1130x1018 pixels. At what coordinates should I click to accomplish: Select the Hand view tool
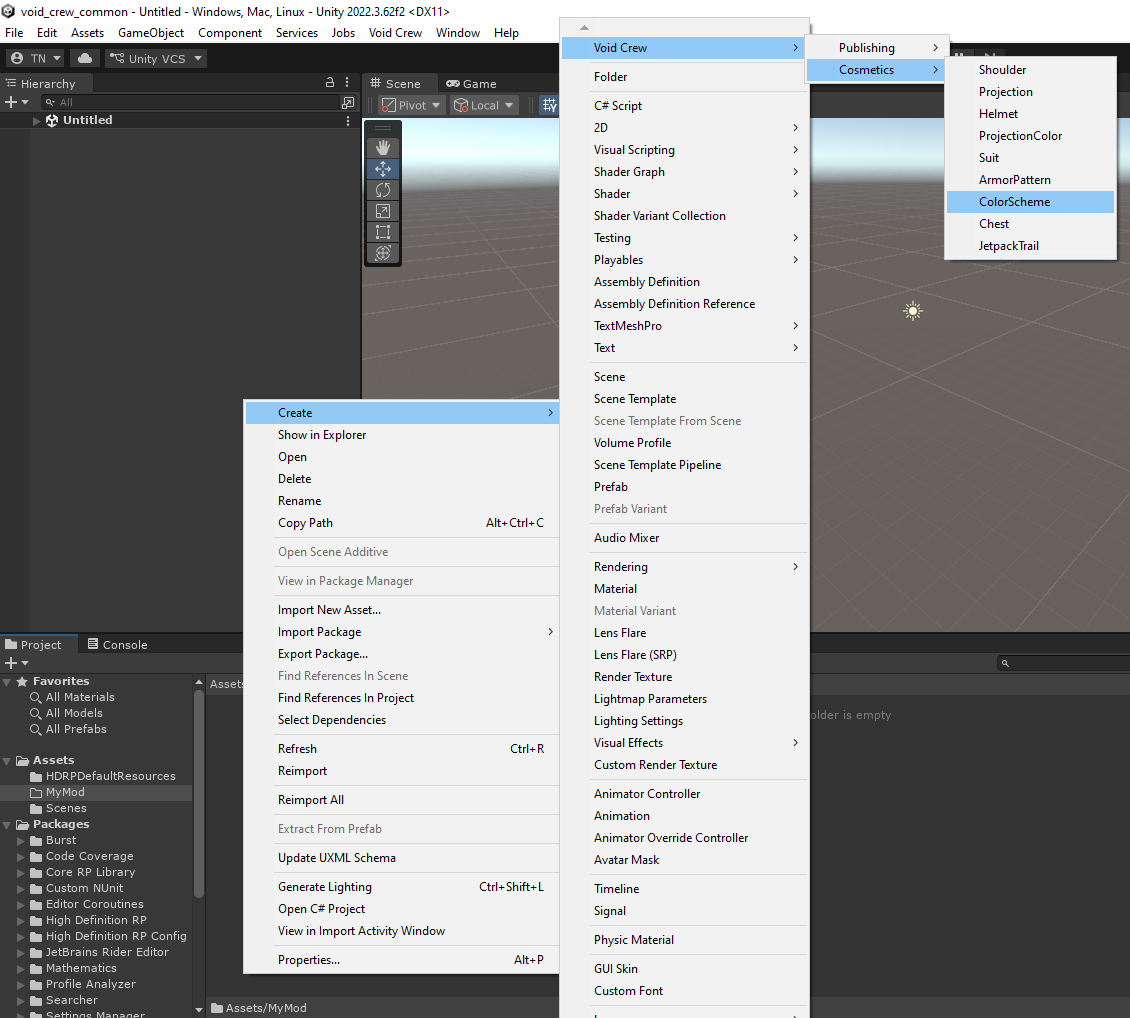point(383,148)
